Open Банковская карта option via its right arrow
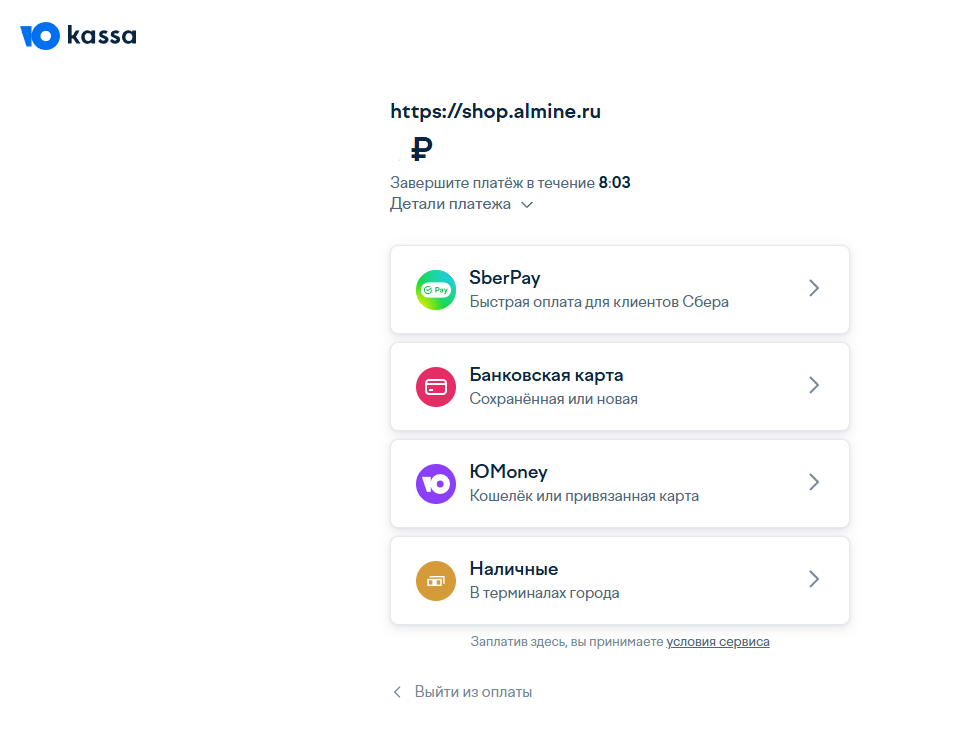The height and width of the screenshot is (746, 976). point(814,385)
